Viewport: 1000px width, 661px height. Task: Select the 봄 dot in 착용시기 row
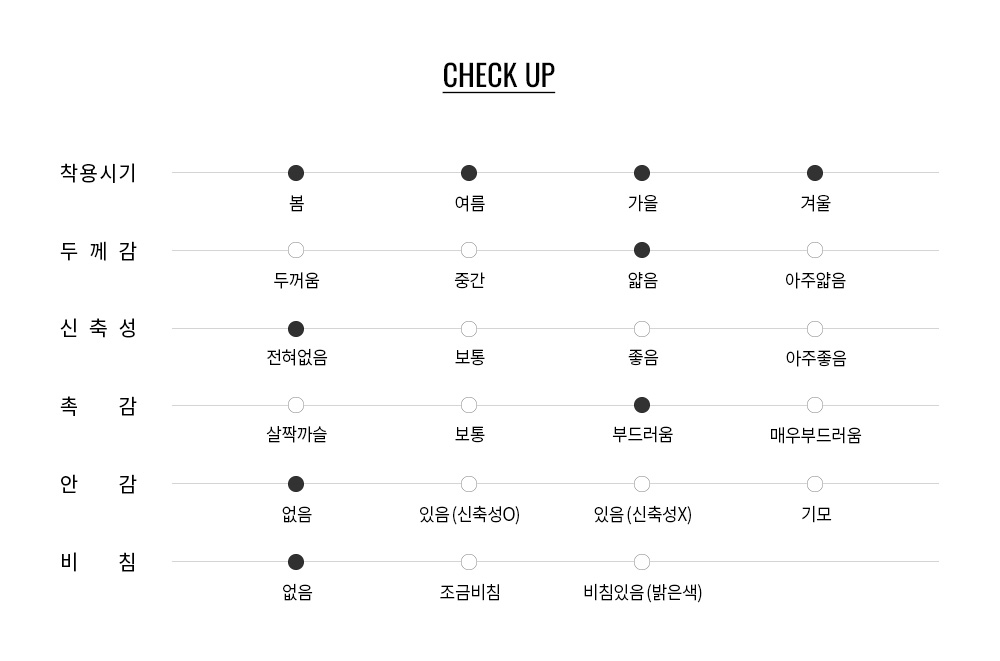(x=296, y=173)
